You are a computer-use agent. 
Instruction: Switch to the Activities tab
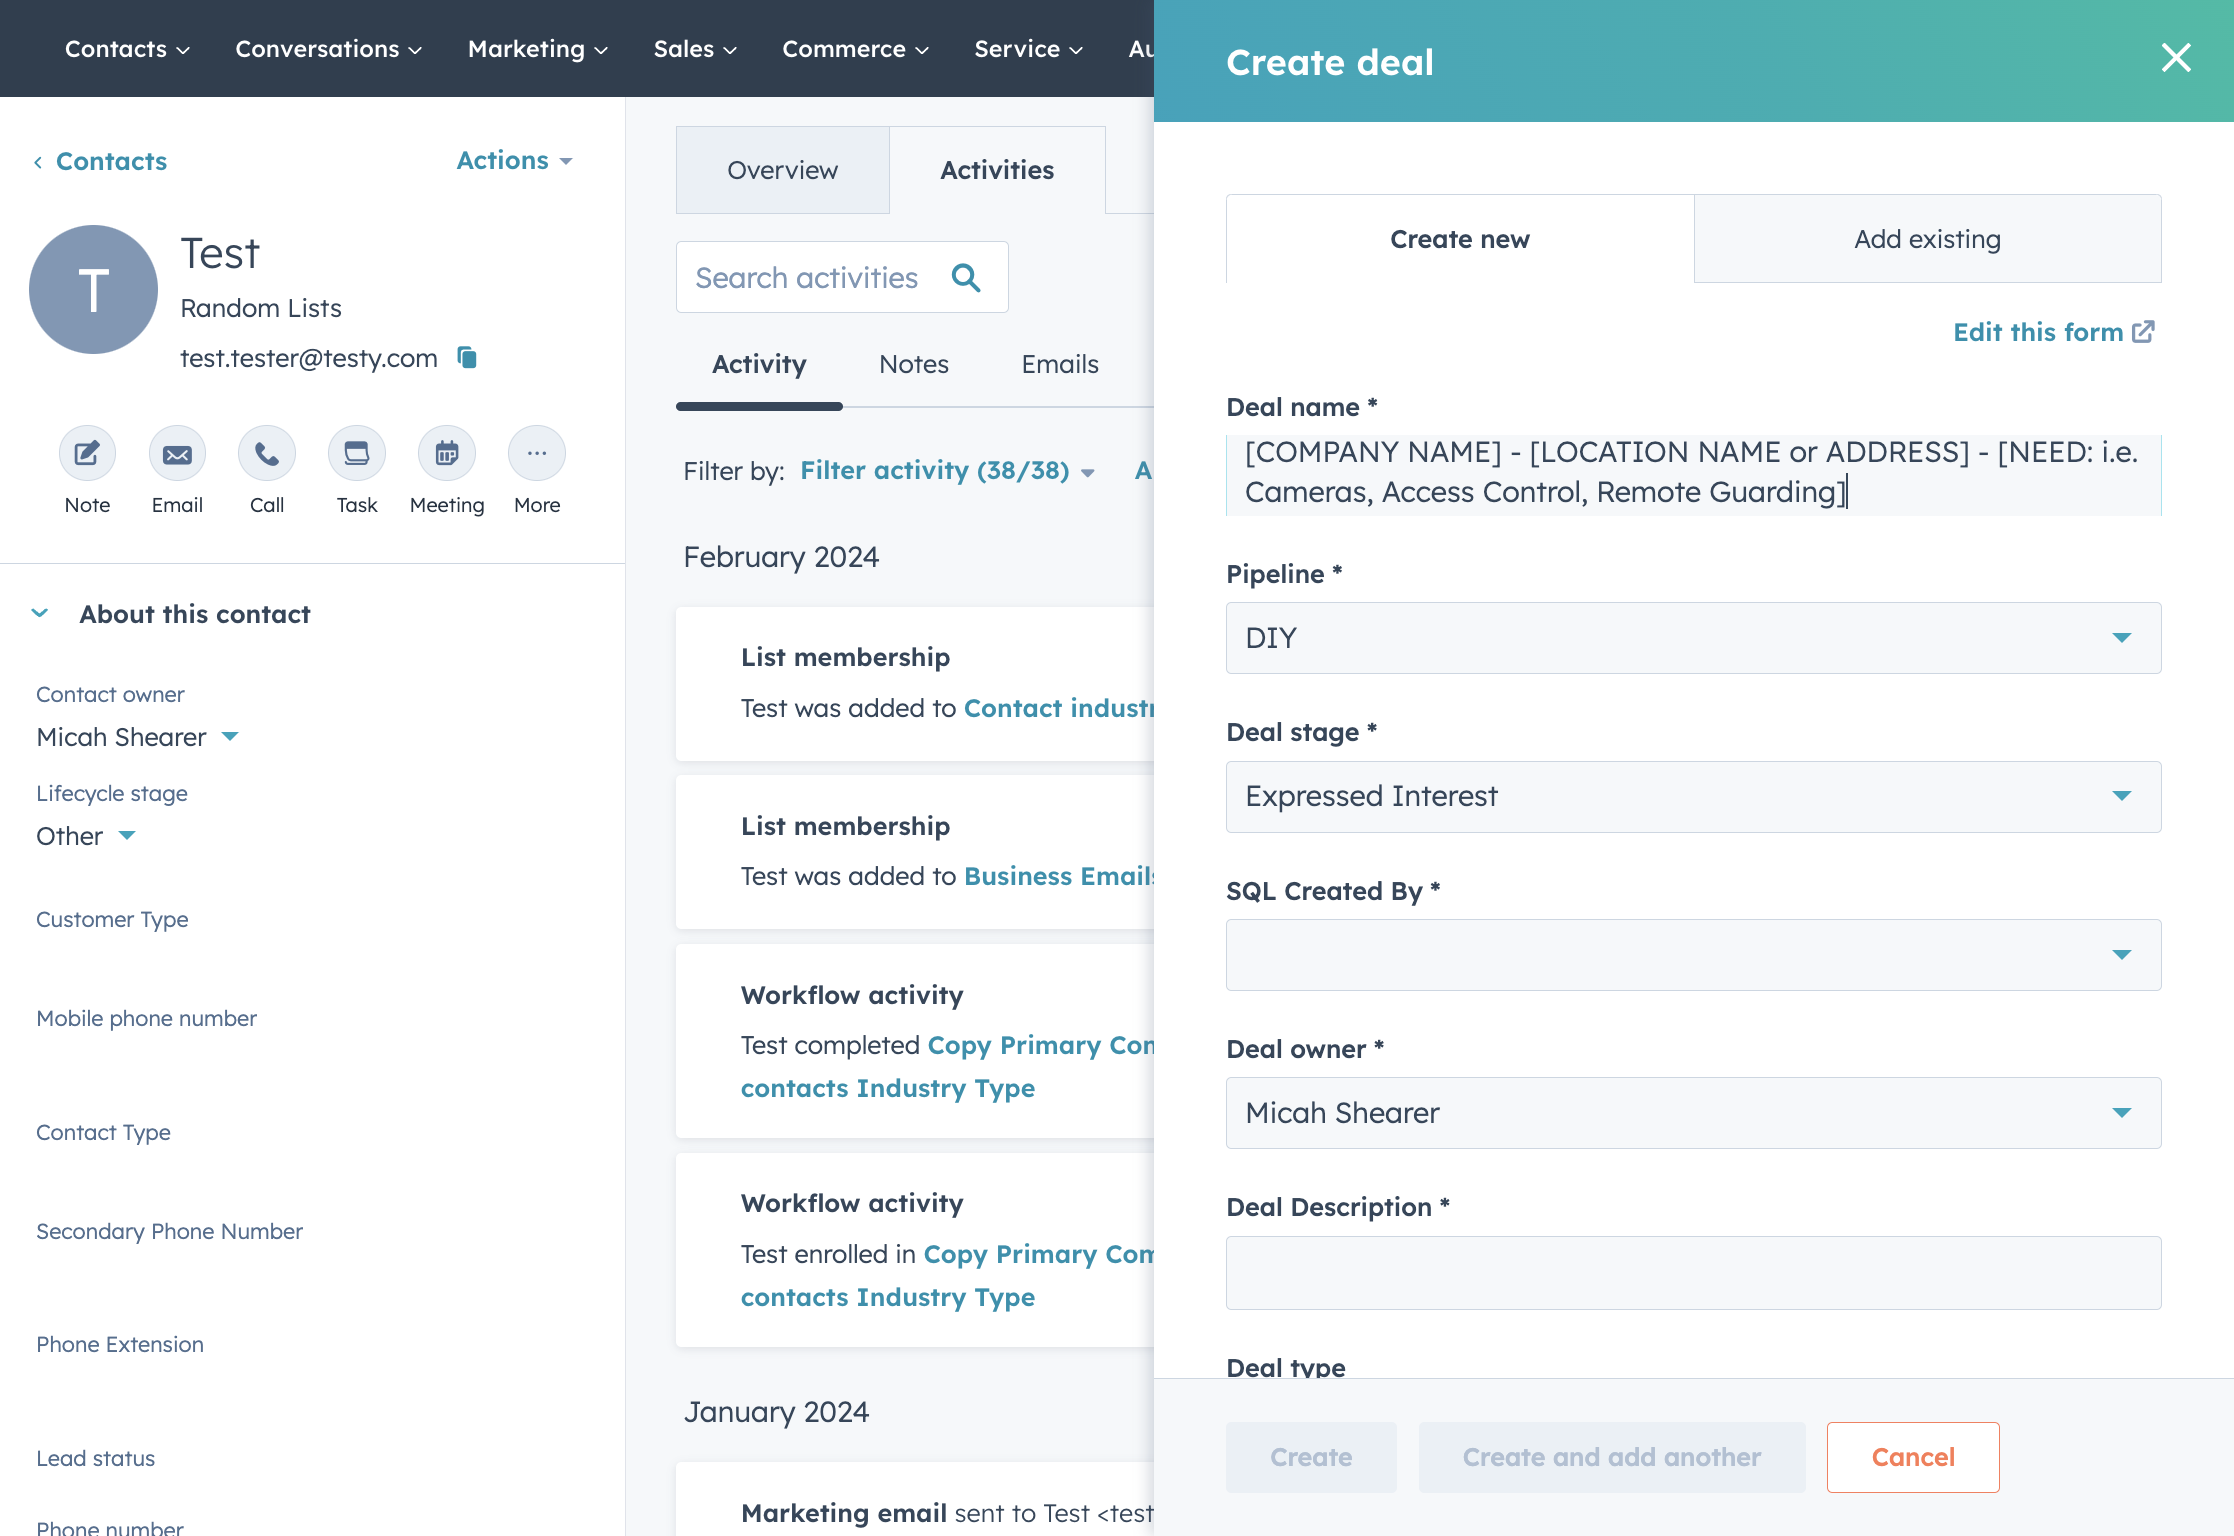click(x=997, y=170)
